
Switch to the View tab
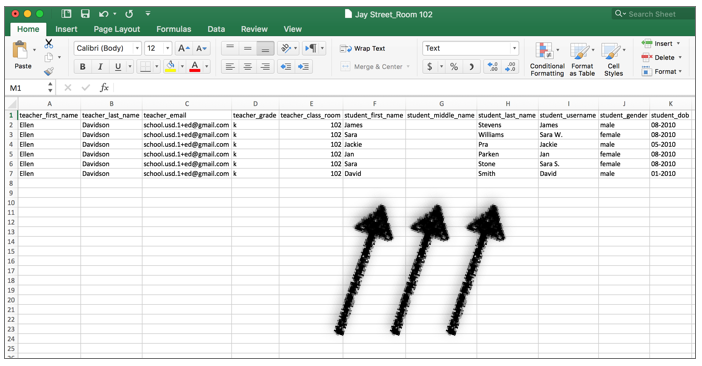pyautogui.click(x=292, y=29)
